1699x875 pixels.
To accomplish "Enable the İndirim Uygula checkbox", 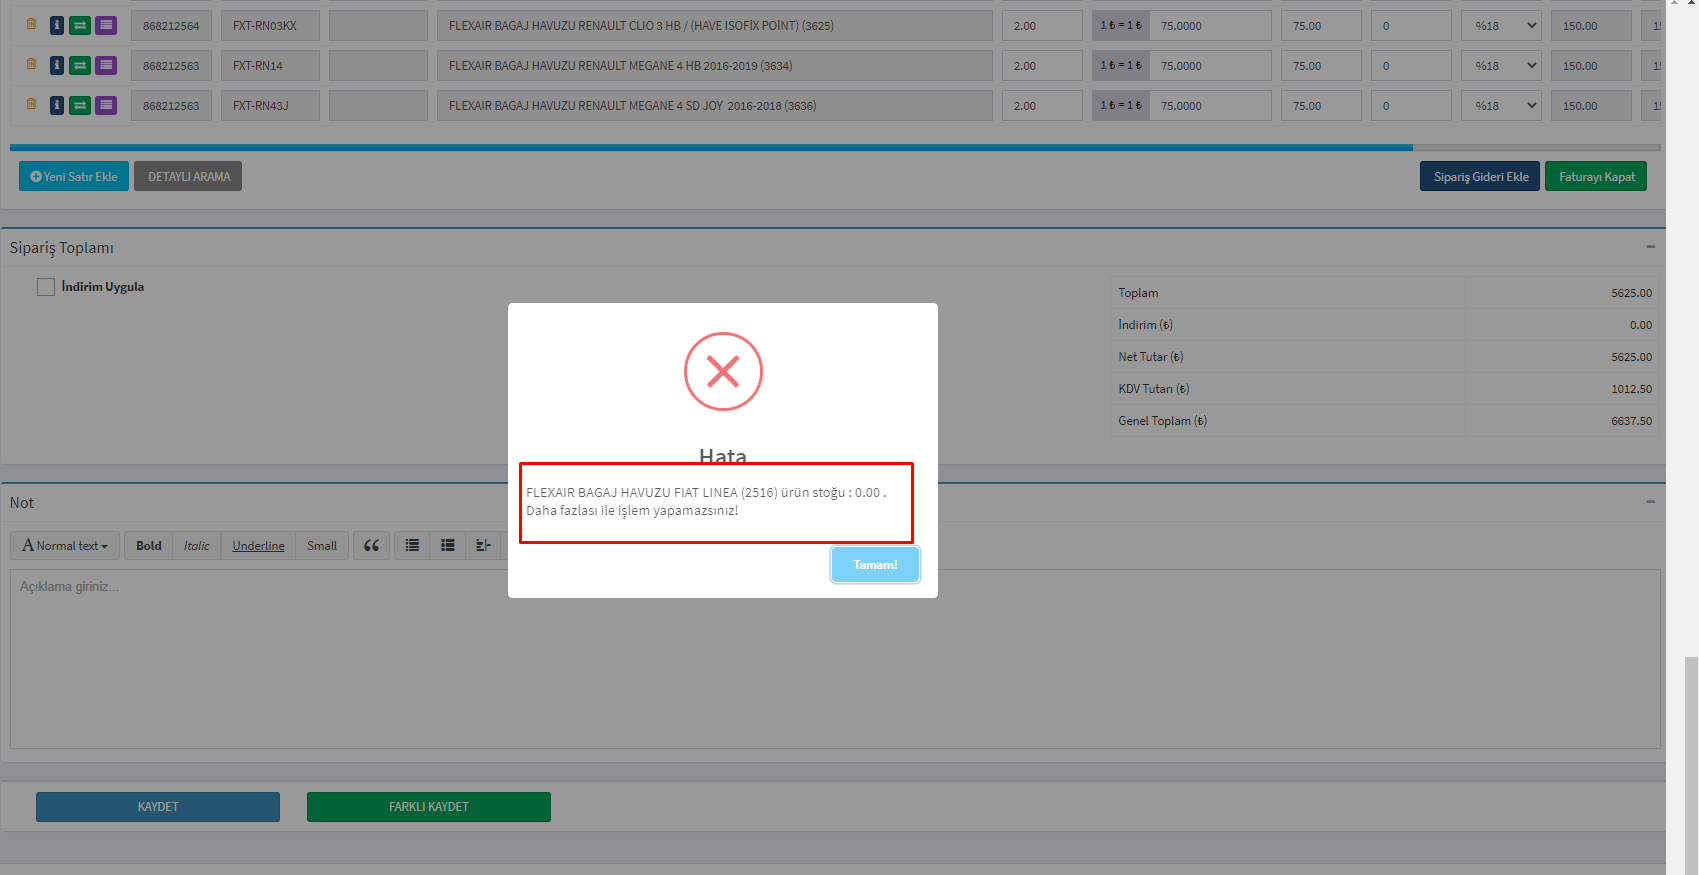I will tap(46, 287).
